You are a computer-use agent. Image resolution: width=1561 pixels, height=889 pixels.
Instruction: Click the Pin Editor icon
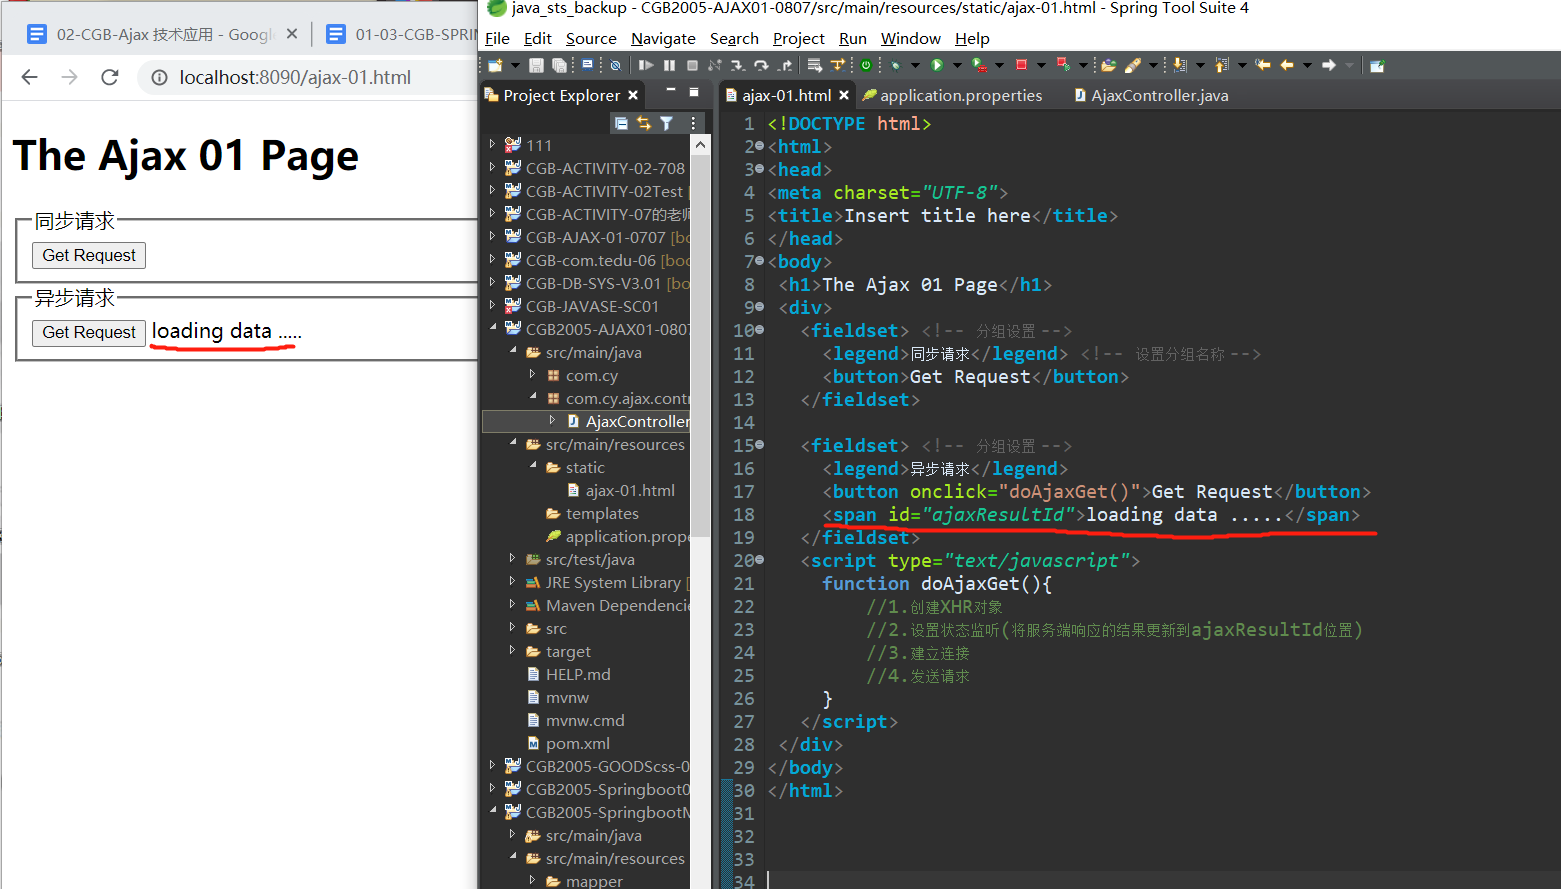tap(1377, 65)
